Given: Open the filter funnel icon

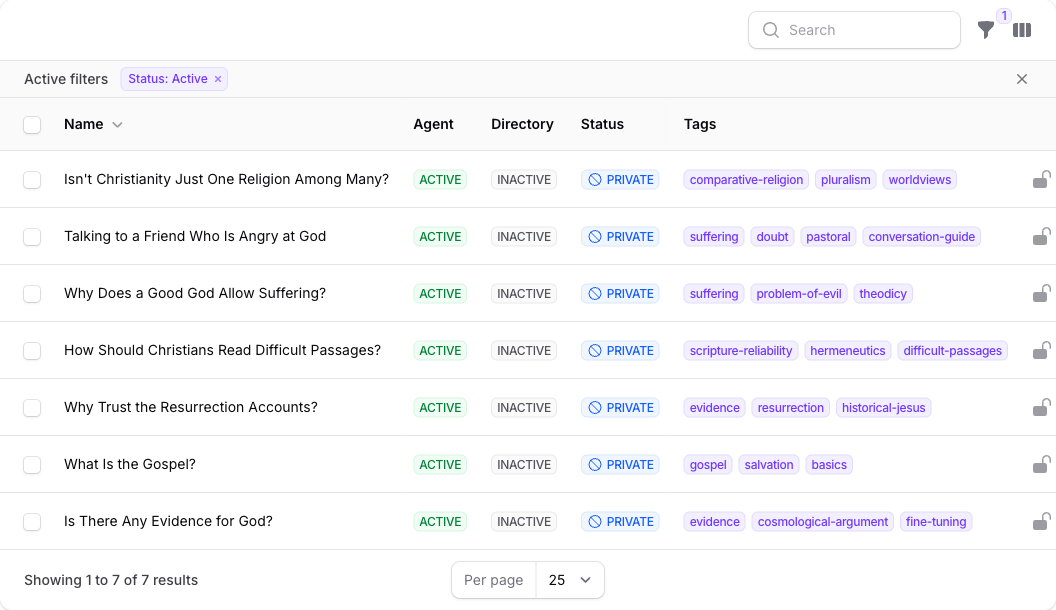Looking at the screenshot, I should tap(985, 30).
